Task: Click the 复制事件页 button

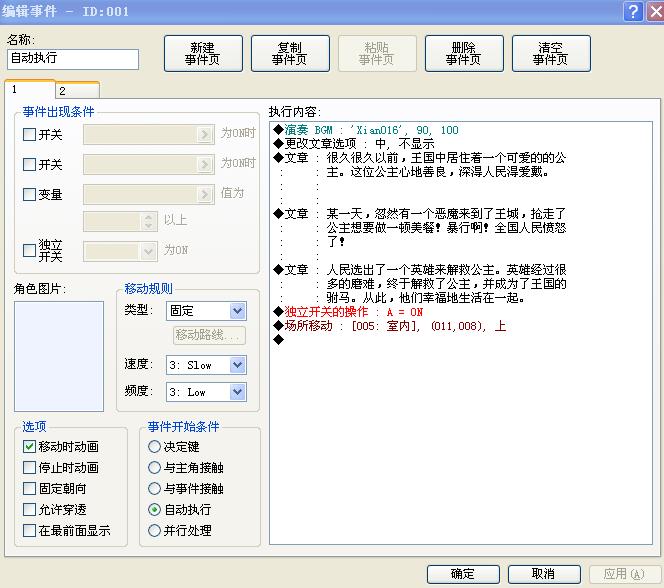Action: point(290,53)
